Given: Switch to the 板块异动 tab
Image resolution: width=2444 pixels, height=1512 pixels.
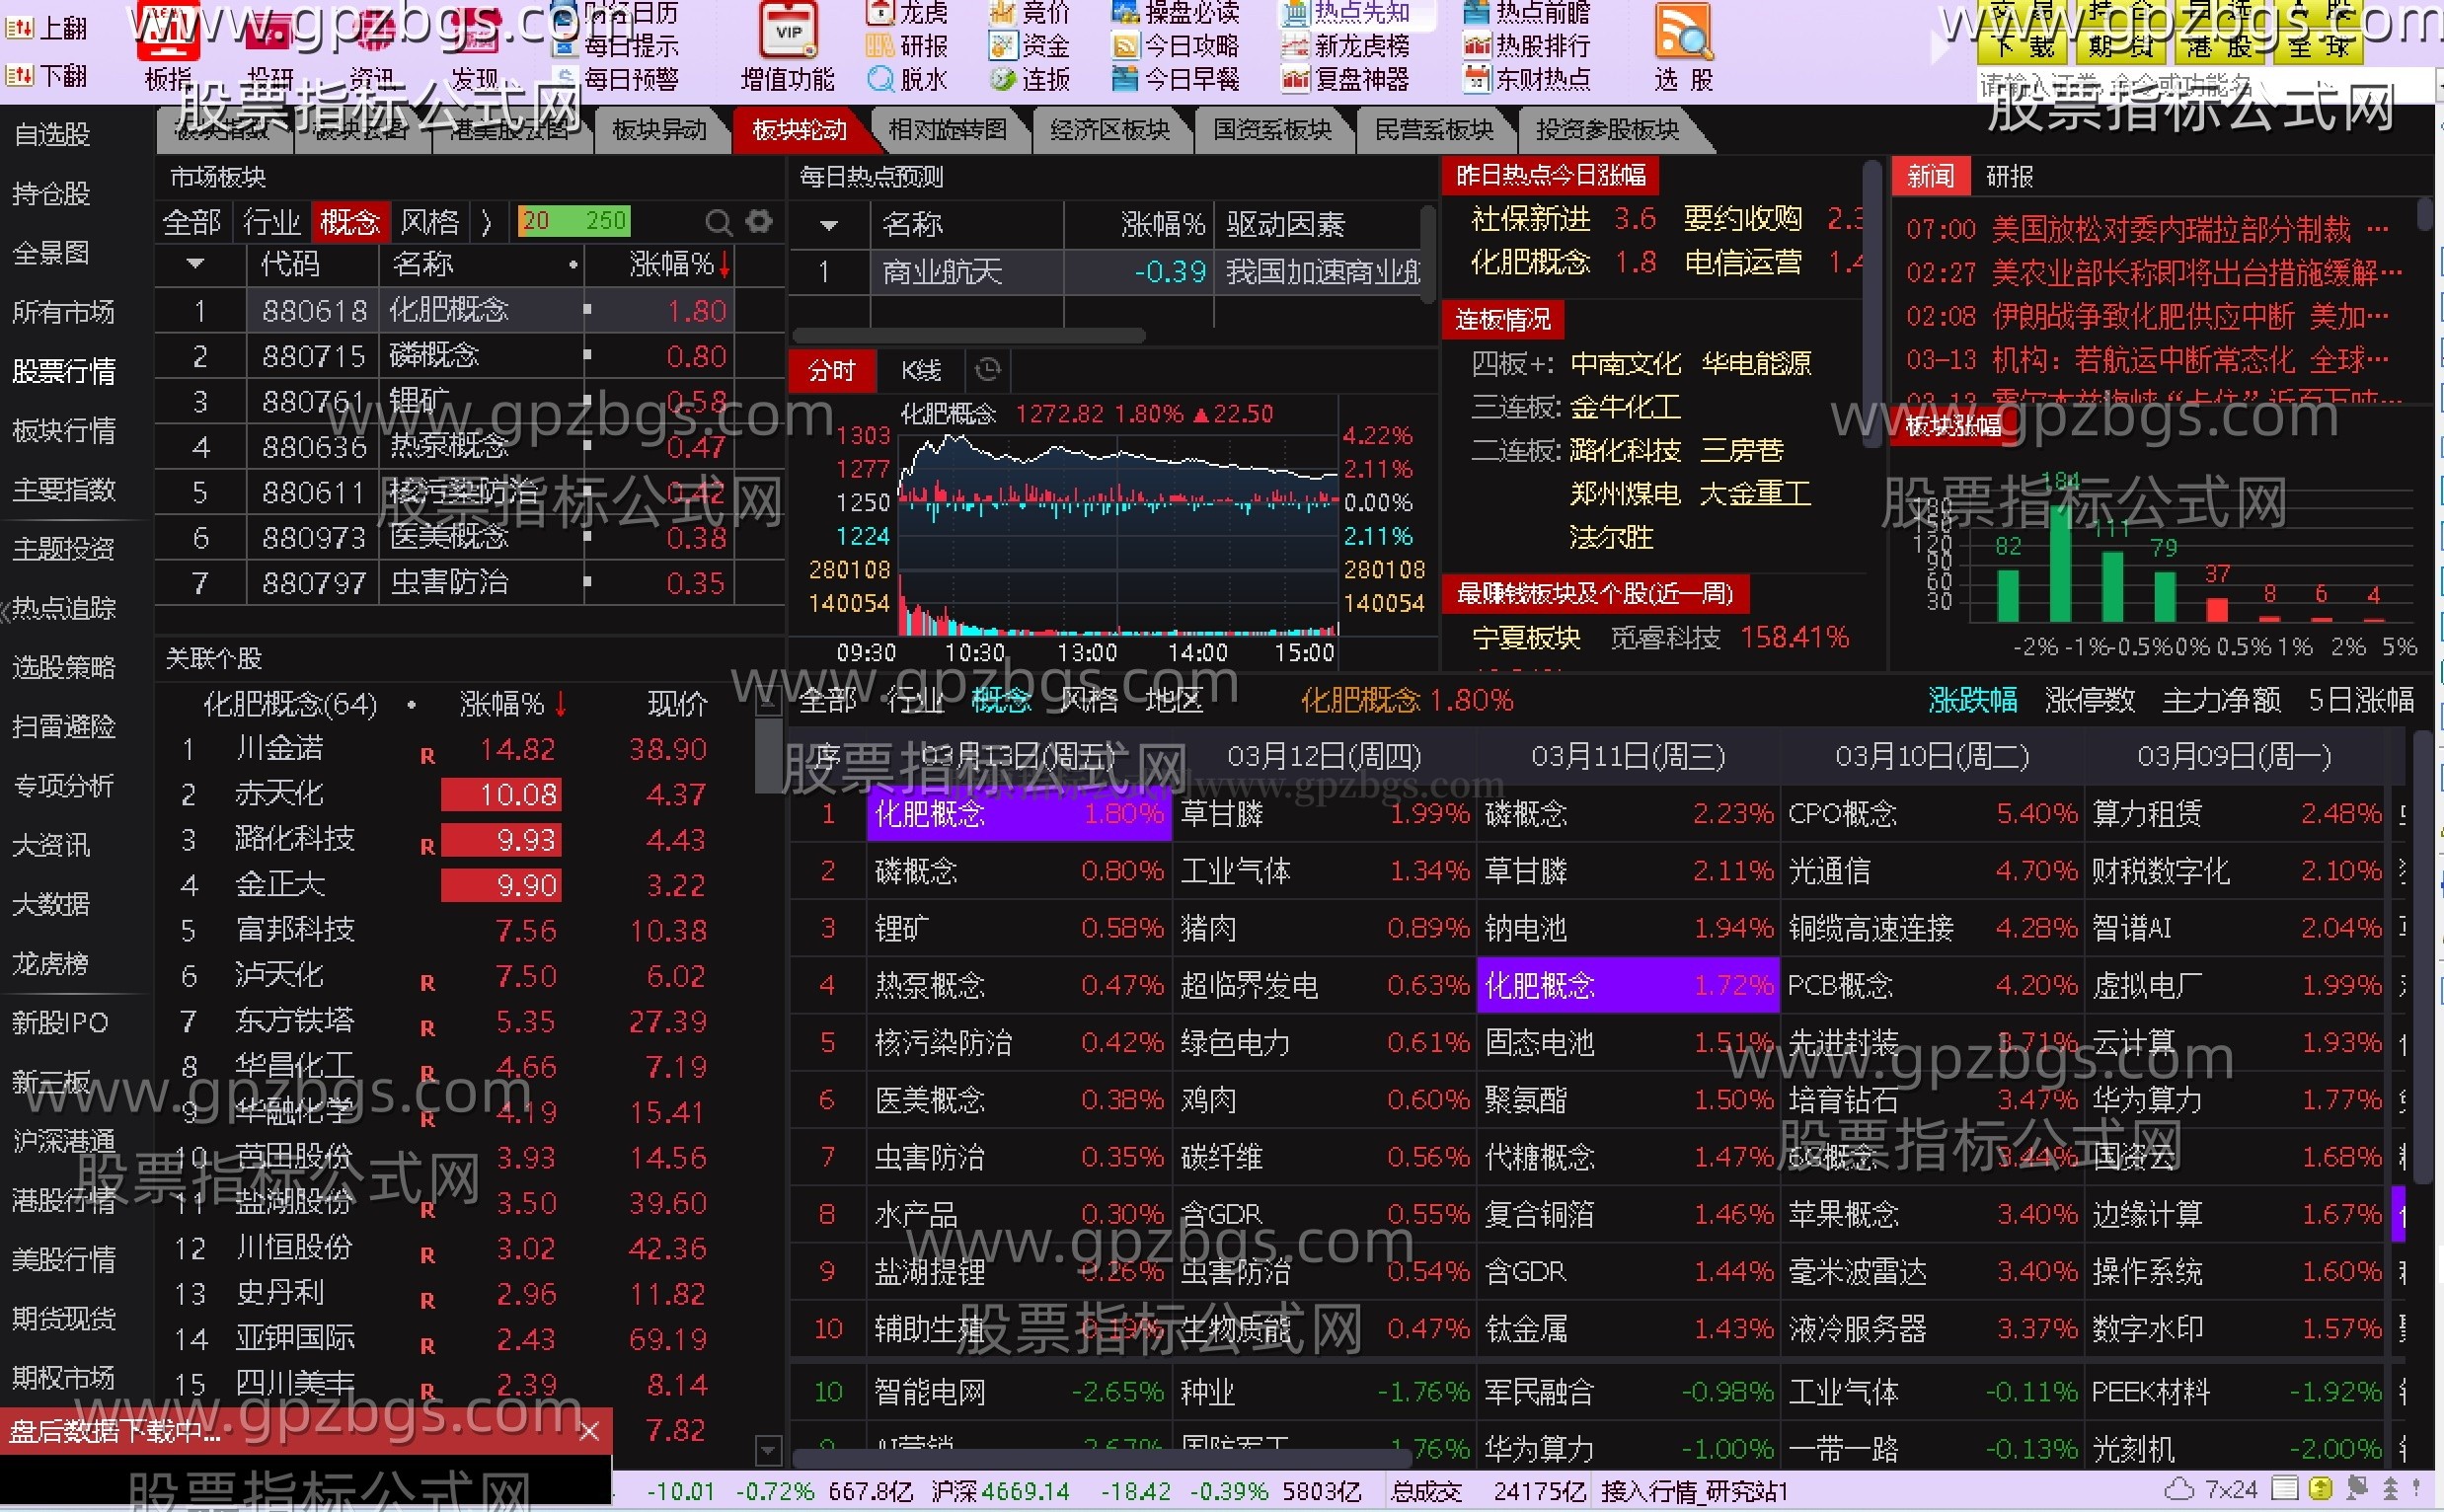Looking at the screenshot, I should 659,130.
